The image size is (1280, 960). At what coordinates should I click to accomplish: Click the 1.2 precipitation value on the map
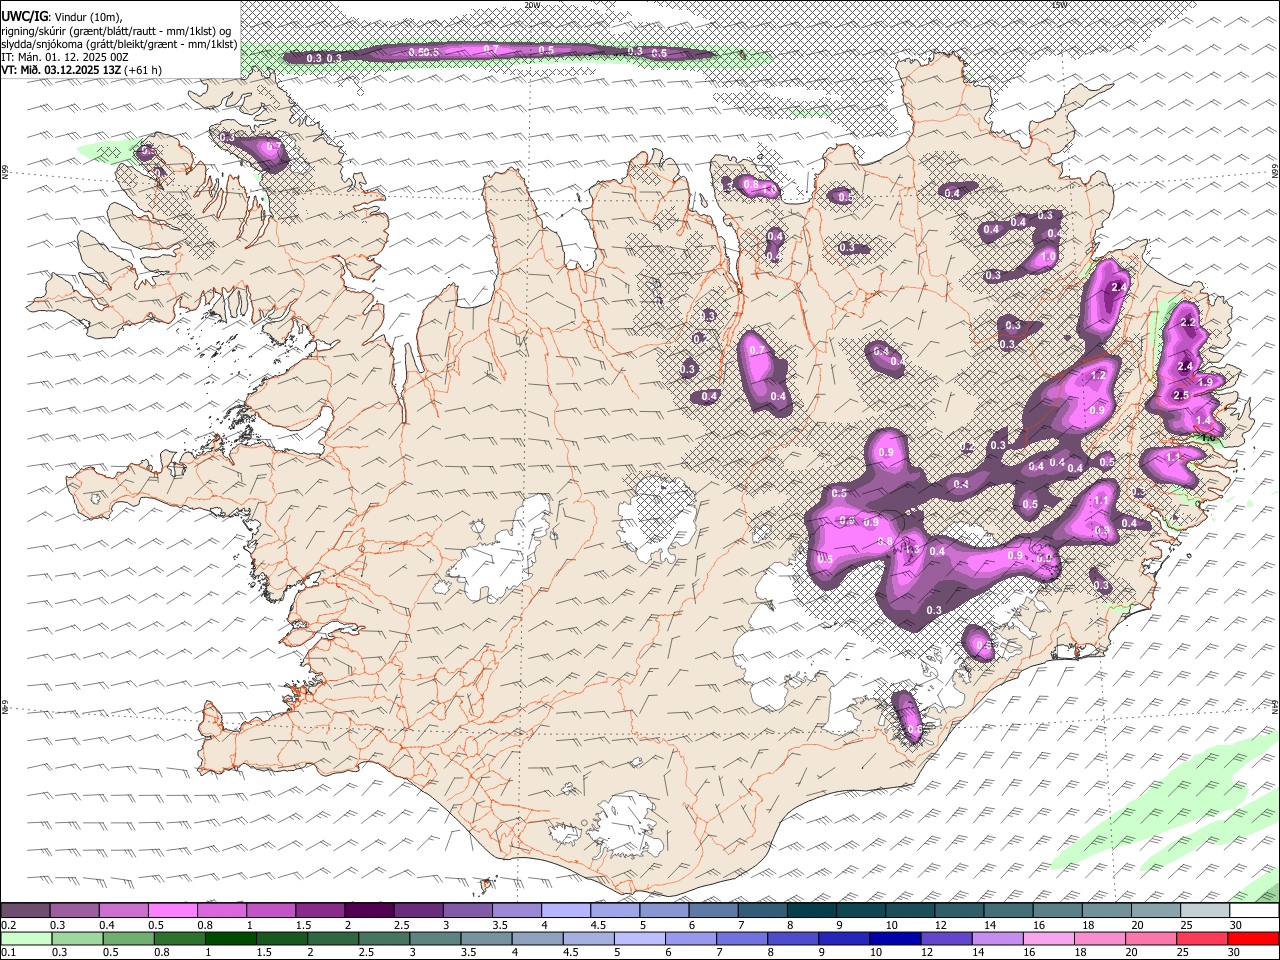(1099, 376)
